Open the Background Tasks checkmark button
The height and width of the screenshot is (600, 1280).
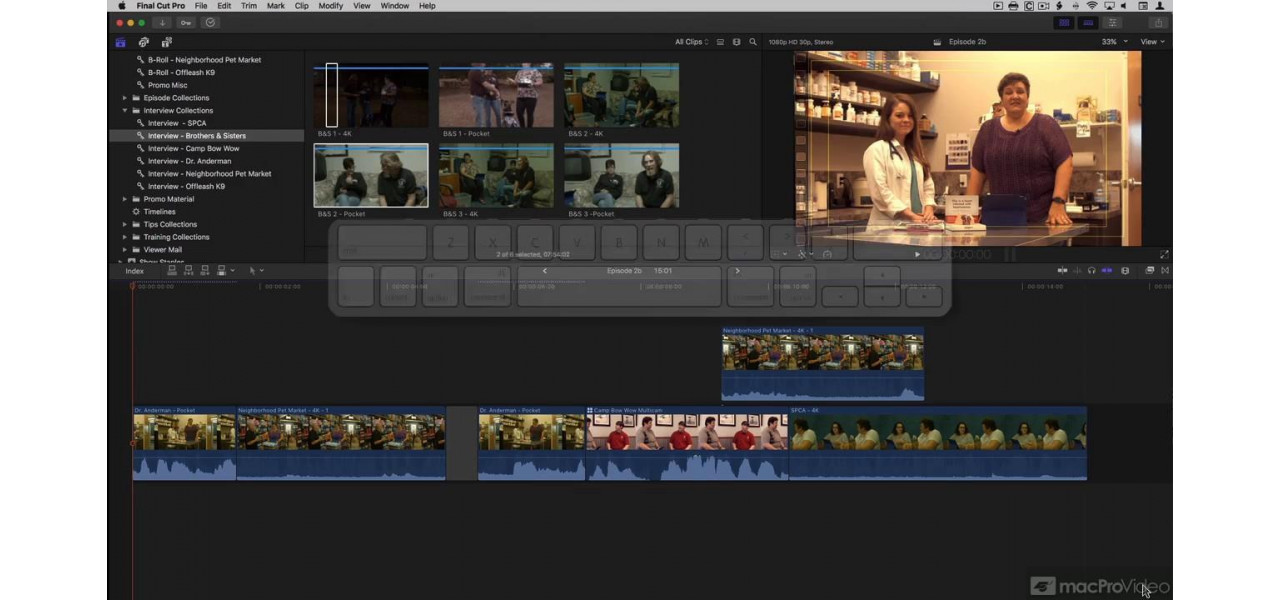click(210, 23)
